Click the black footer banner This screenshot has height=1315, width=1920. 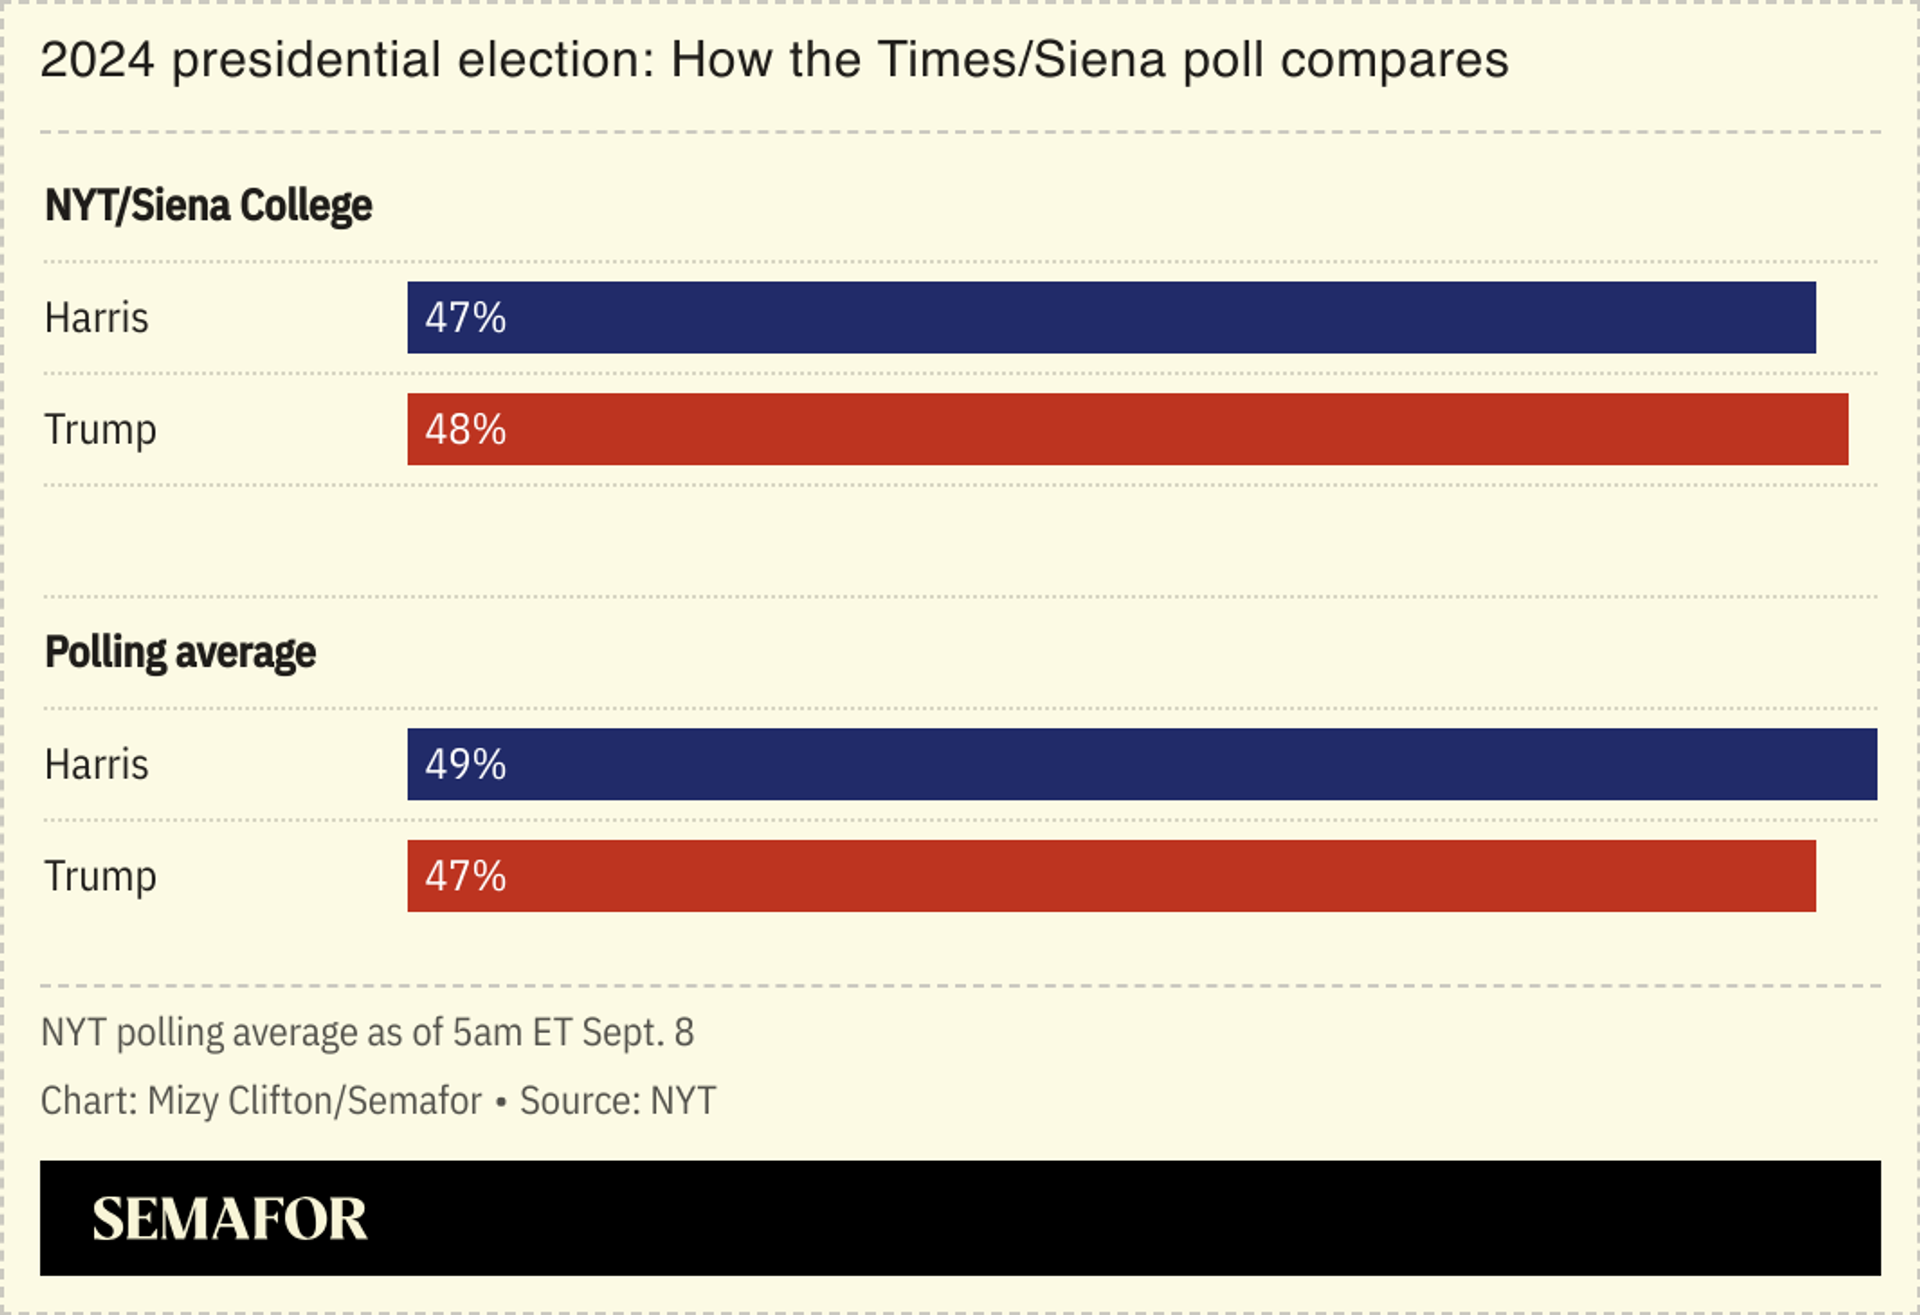(x=960, y=1218)
